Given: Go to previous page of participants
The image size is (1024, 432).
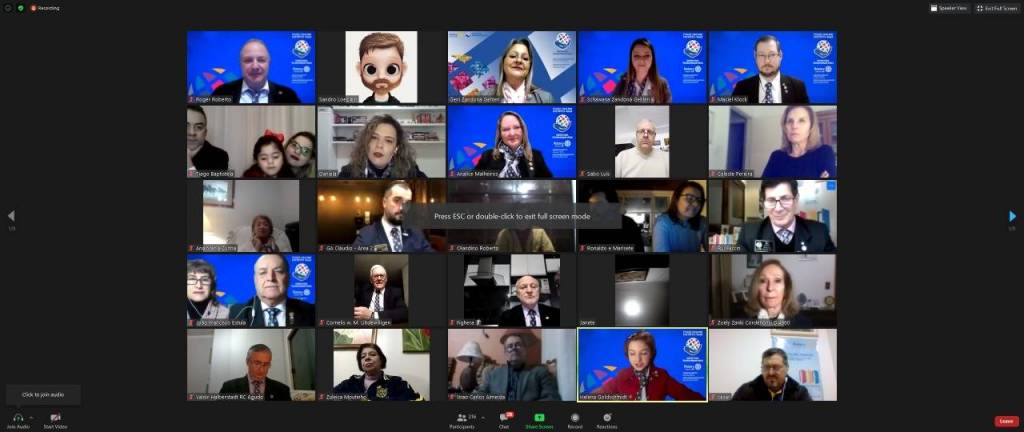Looking at the screenshot, I should (x=11, y=216).
